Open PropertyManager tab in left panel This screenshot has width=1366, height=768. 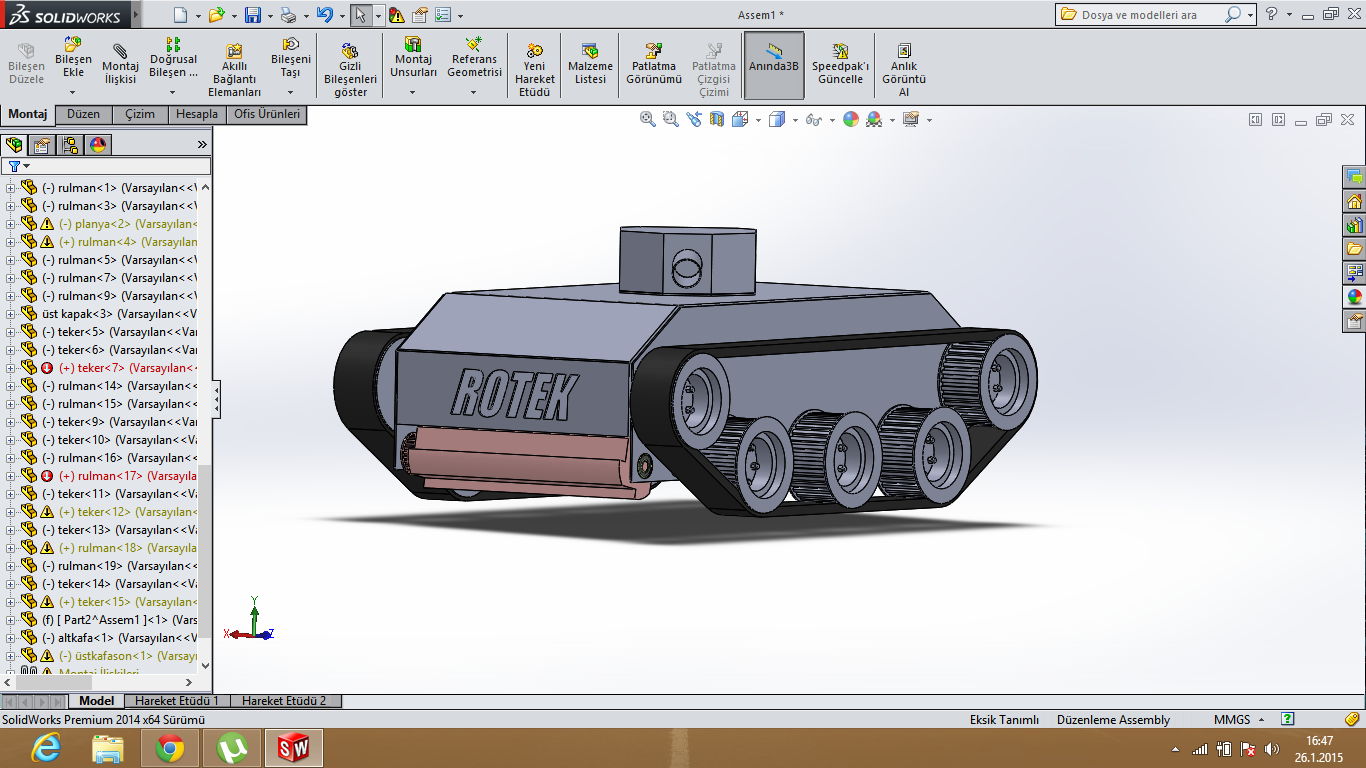pos(42,145)
